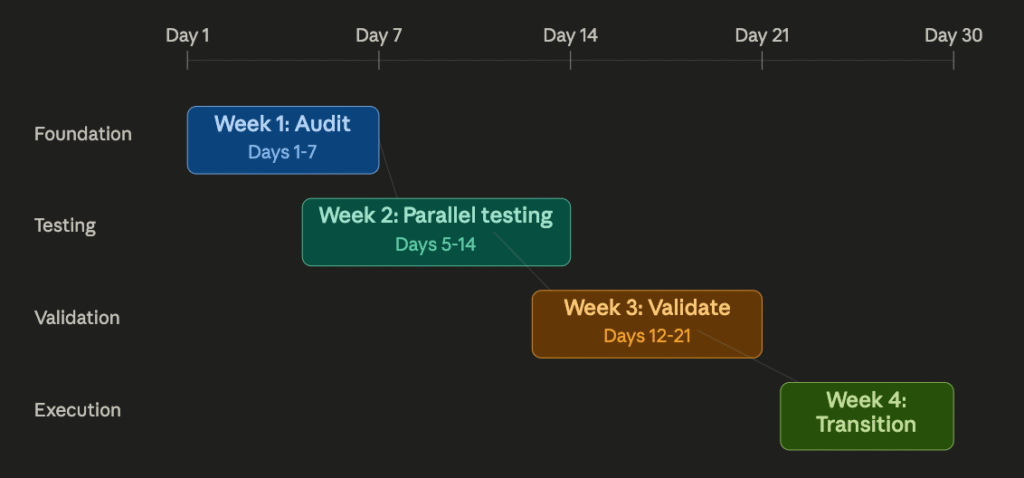This screenshot has width=1024, height=478.
Task: Select the Week 1: Audit title
Action: click(x=282, y=124)
